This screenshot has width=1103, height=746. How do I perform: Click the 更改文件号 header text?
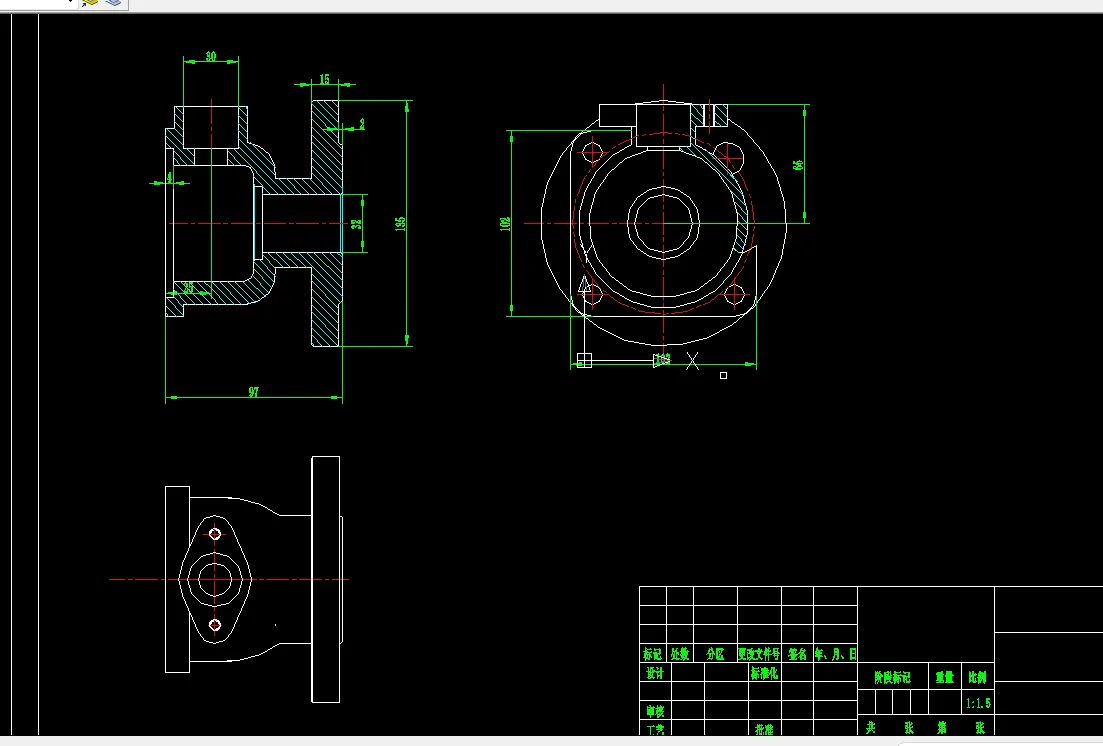point(758,654)
